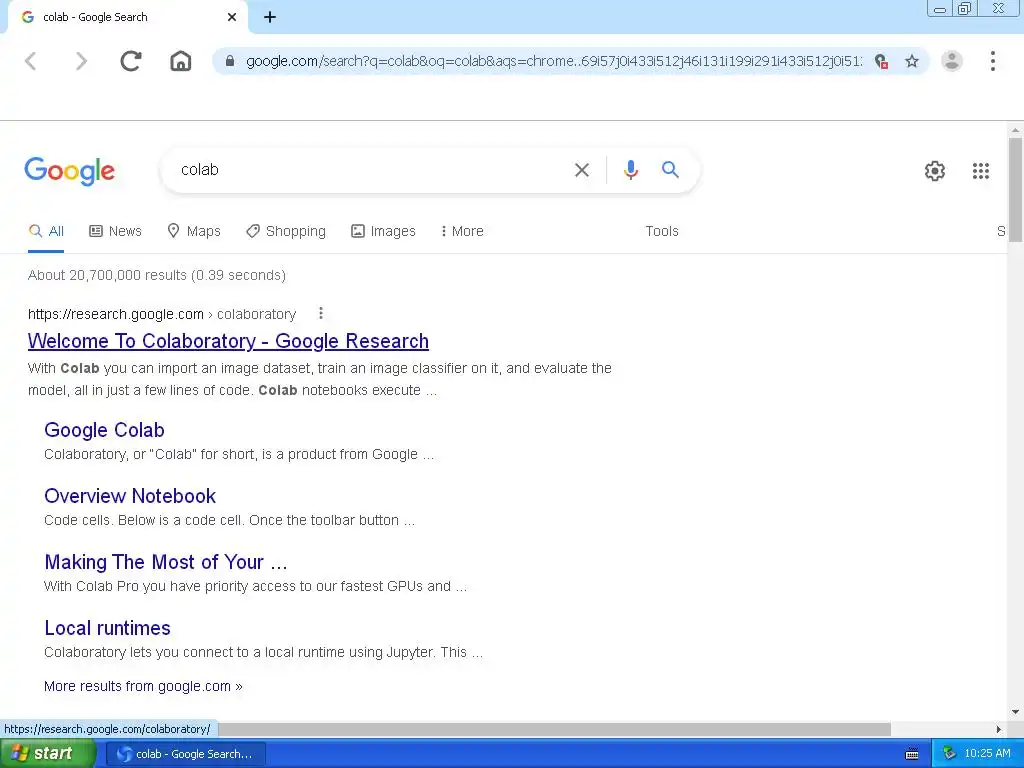Open Google quick settings gear
1024x768 pixels.
pyautogui.click(x=935, y=171)
